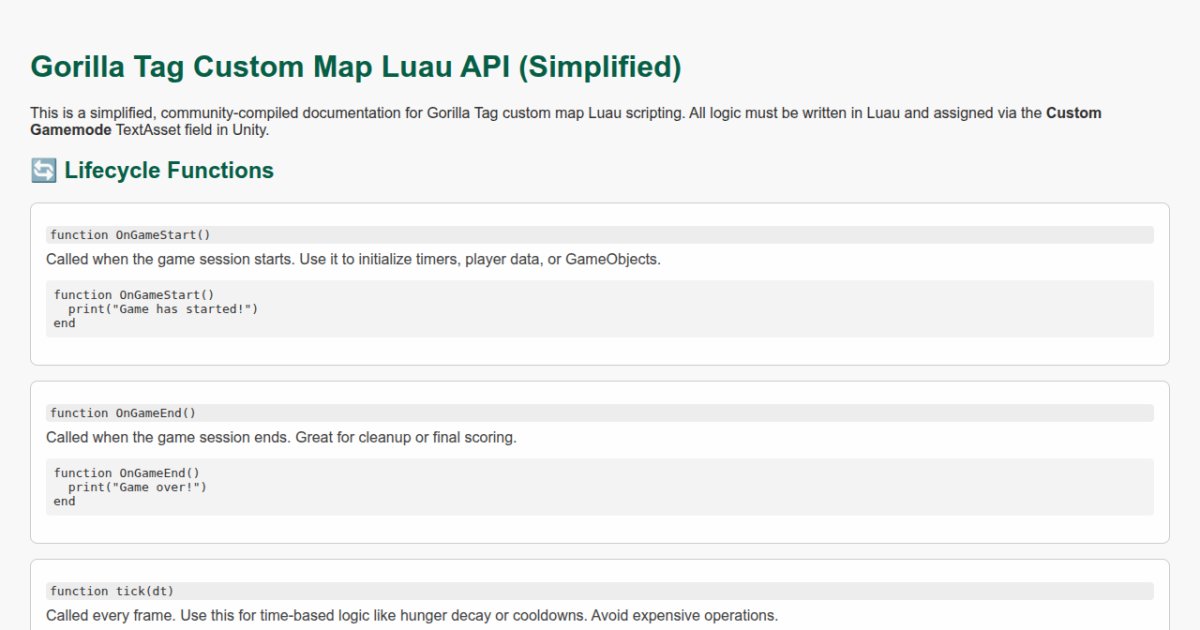Click 'end' in the OnGameStart code example
1200x630 pixels.
64,323
